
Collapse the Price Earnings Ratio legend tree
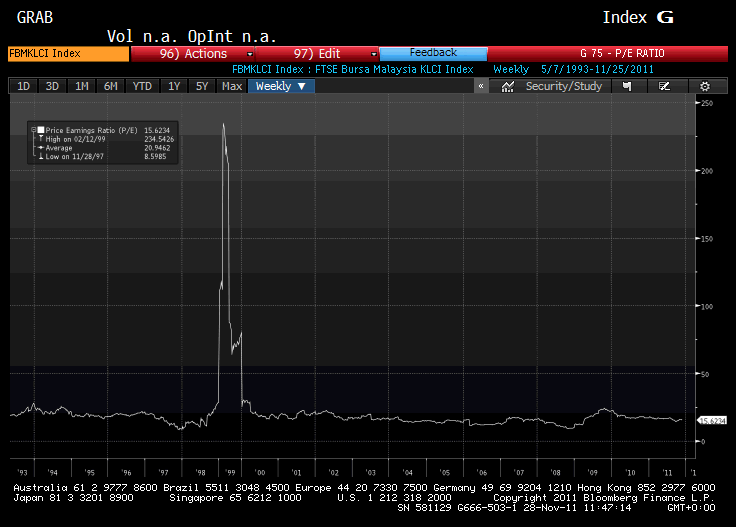point(34,130)
